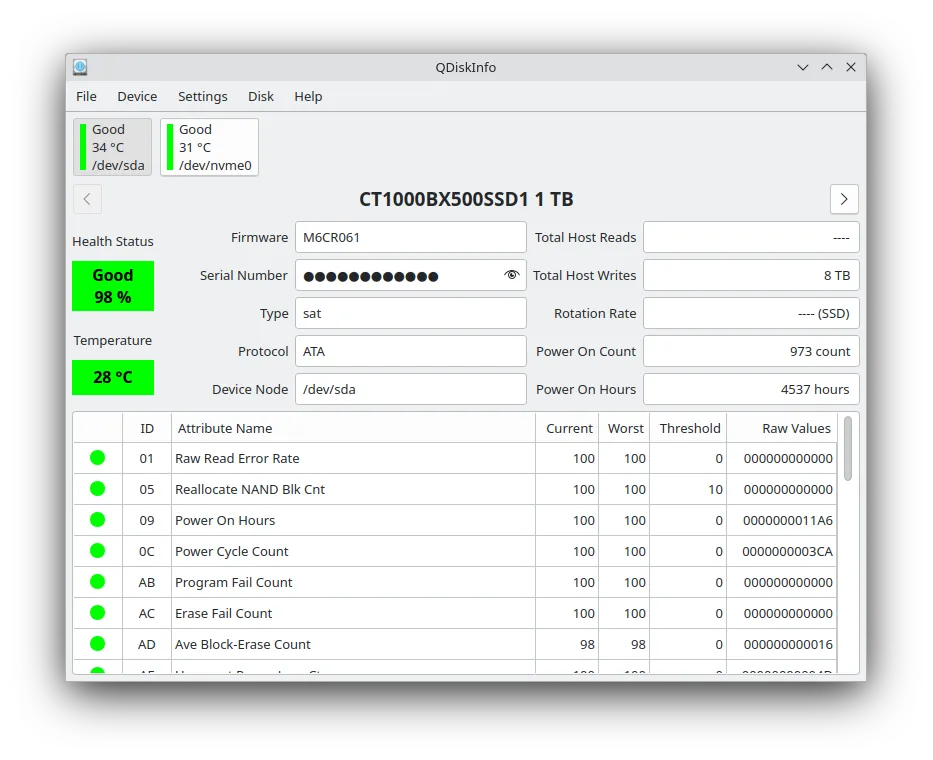This screenshot has height=760, width=933.
Task: Click inside the Firmware field showing M6CR061
Action: (410, 237)
